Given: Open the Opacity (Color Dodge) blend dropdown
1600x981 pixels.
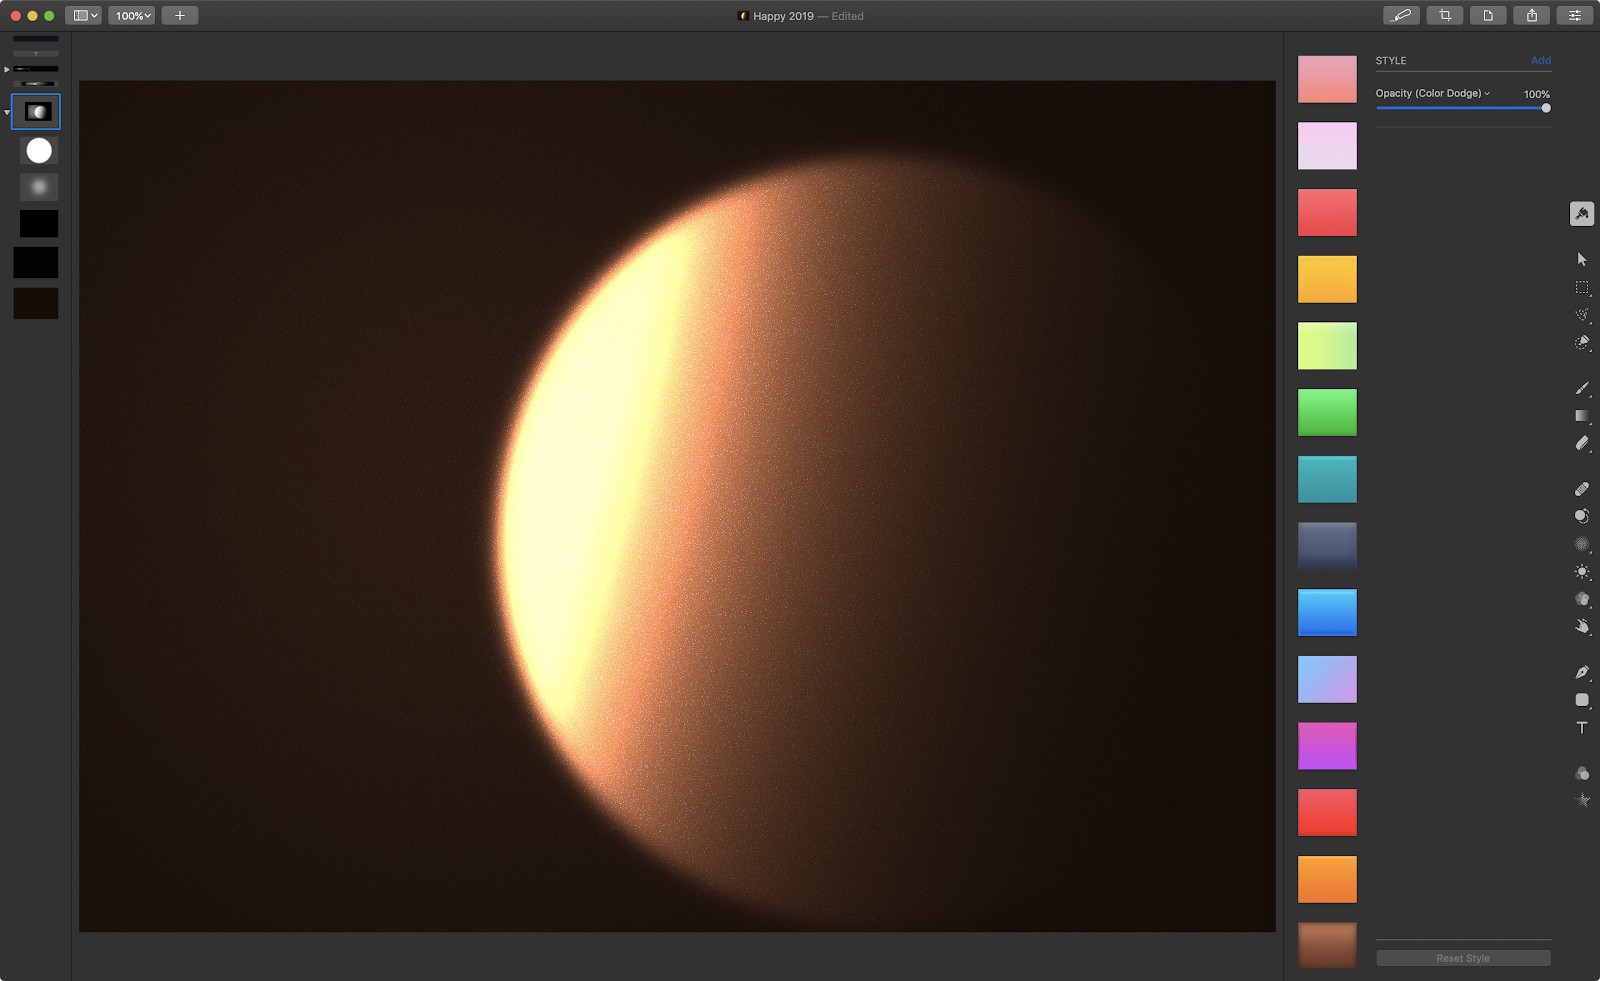Looking at the screenshot, I should (x=1432, y=93).
